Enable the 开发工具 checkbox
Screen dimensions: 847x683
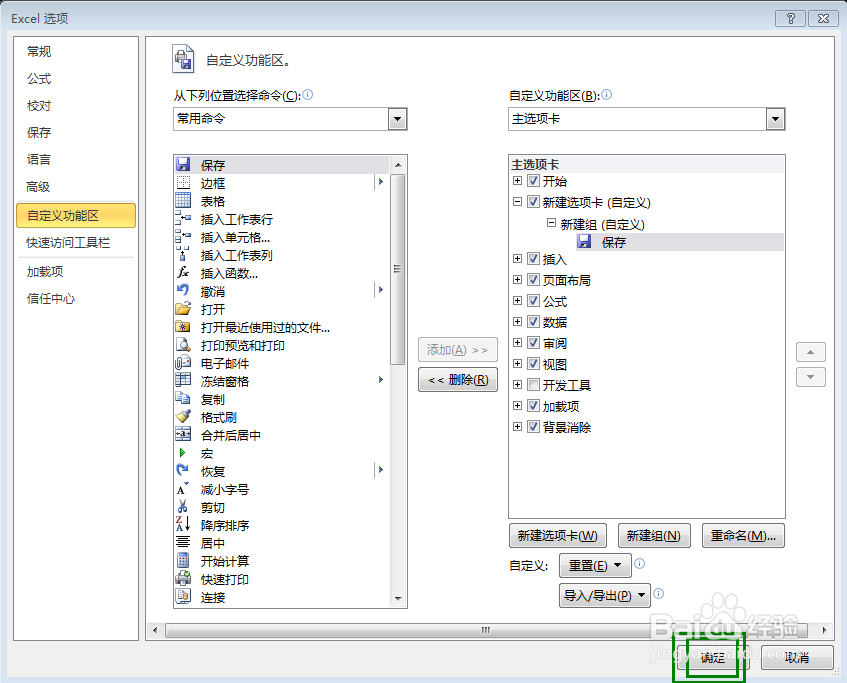pos(533,385)
